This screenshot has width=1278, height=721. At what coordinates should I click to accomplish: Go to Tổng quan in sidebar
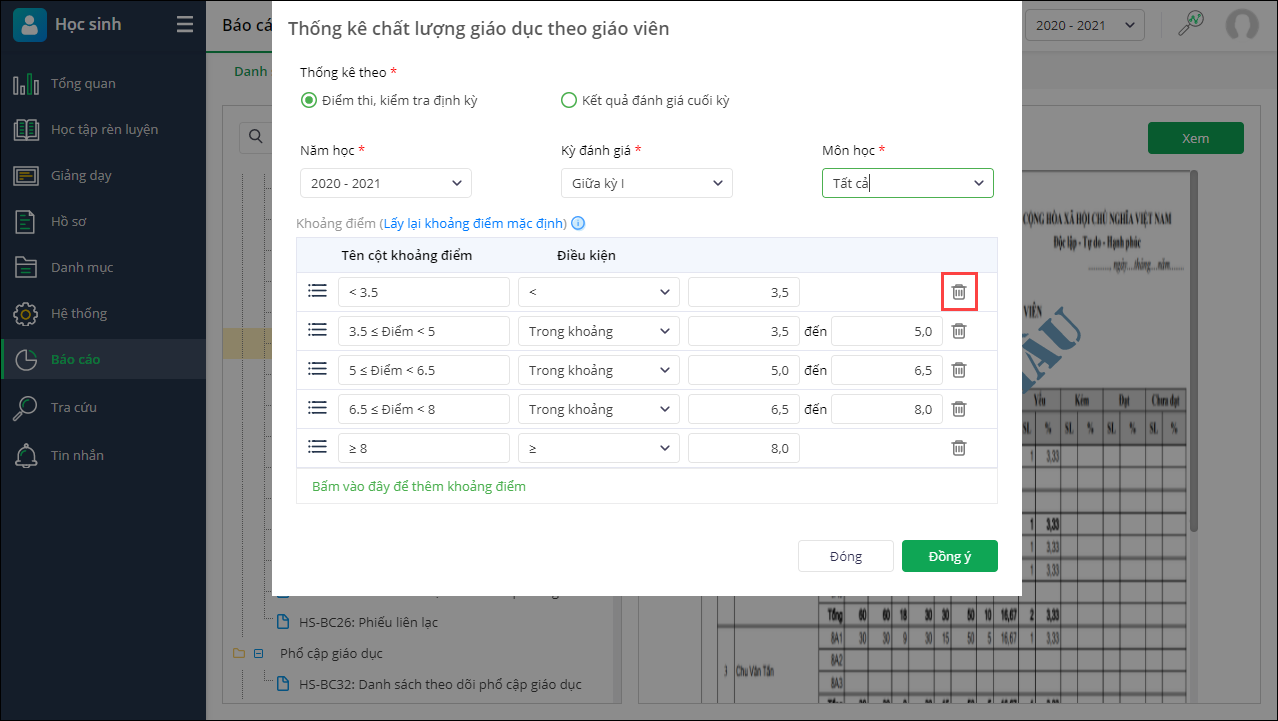click(x=83, y=83)
